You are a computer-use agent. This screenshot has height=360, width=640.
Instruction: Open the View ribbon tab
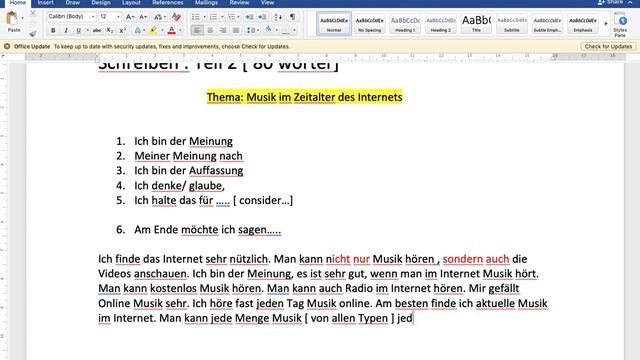(267, 2)
